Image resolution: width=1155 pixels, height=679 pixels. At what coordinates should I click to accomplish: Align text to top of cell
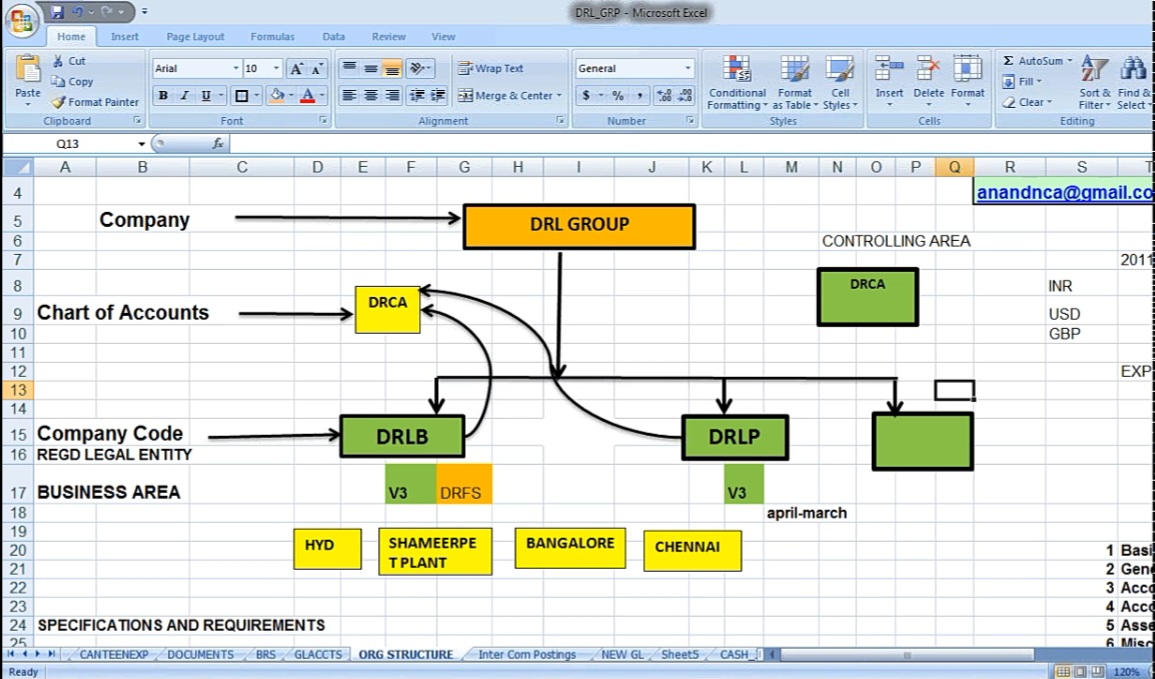click(x=349, y=68)
